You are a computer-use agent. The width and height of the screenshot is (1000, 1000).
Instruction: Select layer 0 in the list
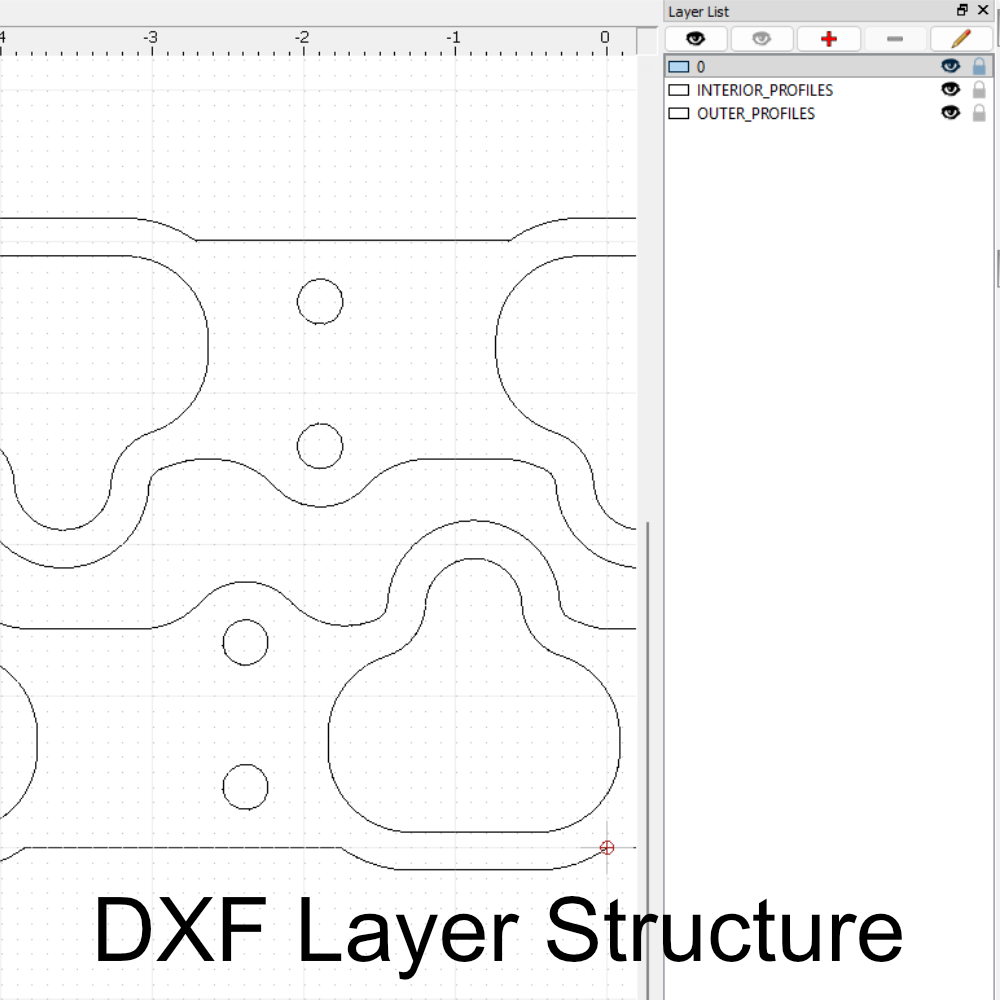701,67
